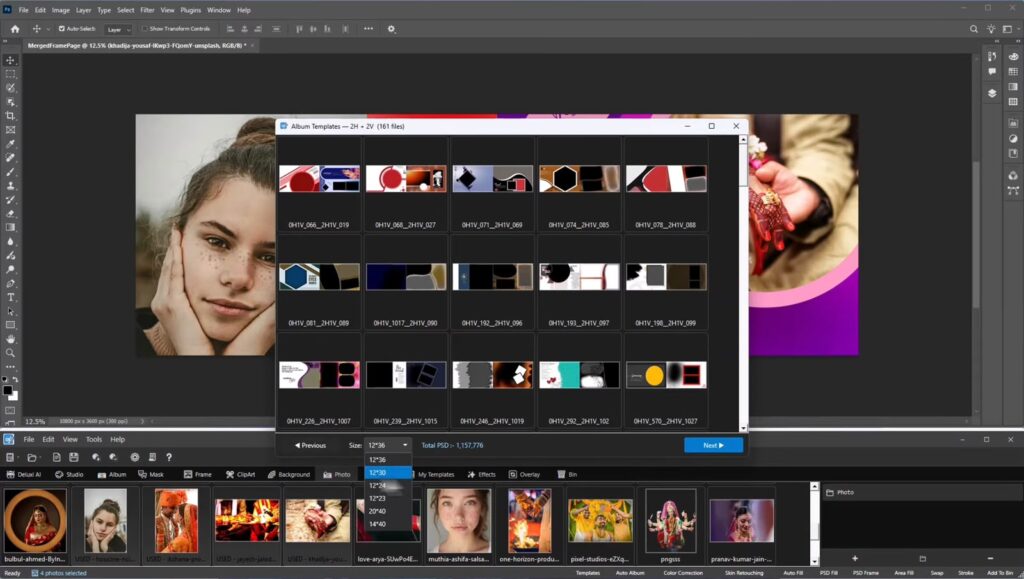1024x579 pixels.
Task: Select template 0H1V_570__2H1V_1027 thumbnail
Action: coord(666,375)
